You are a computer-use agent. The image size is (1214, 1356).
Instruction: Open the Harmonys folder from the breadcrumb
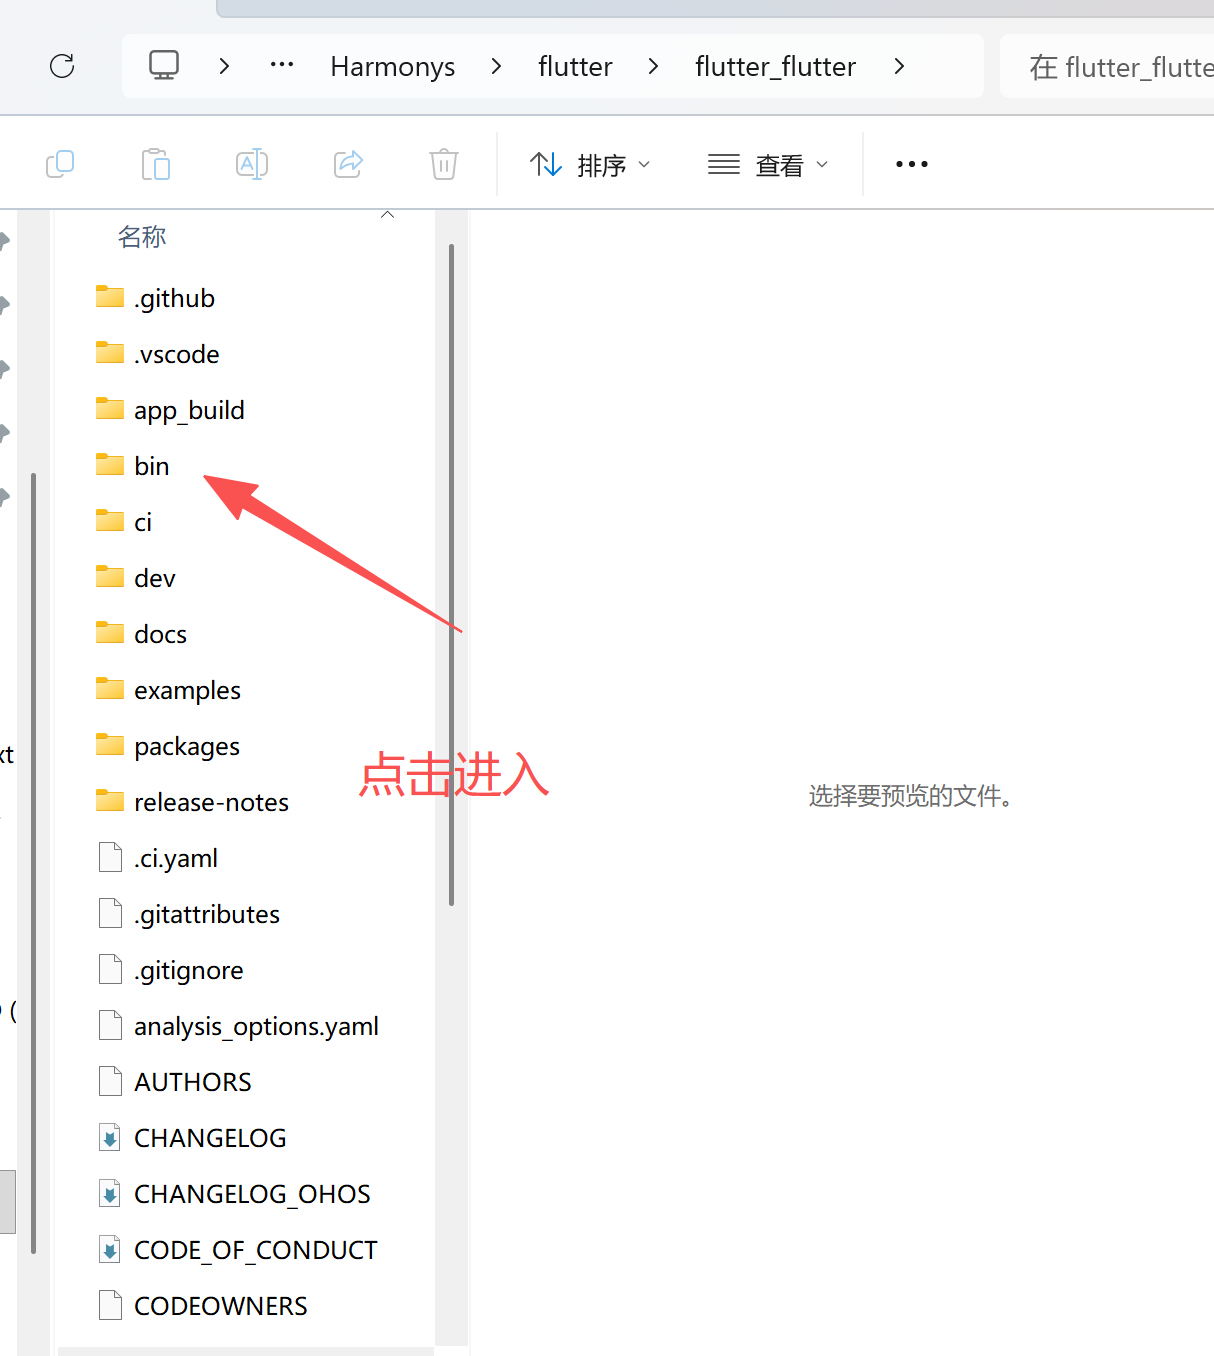(392, 66)
